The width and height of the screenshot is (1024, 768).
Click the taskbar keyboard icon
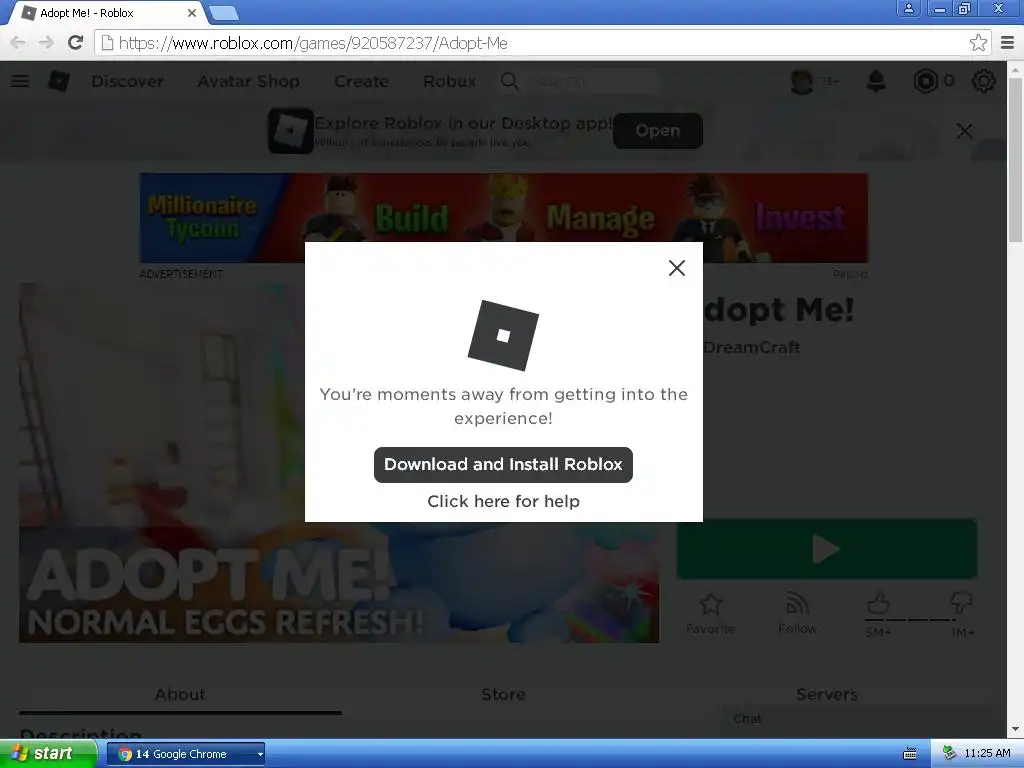(x=910, y=754)
